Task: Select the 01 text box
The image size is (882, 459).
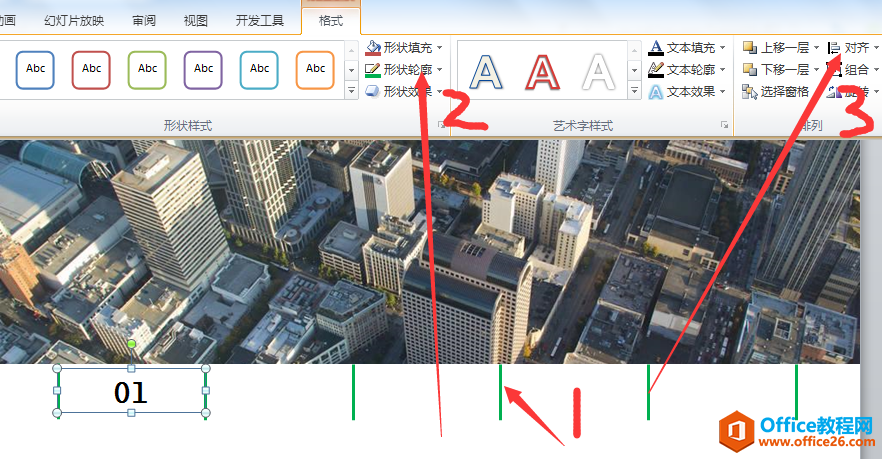Action: pyautogui.click(x=131, y=392)
